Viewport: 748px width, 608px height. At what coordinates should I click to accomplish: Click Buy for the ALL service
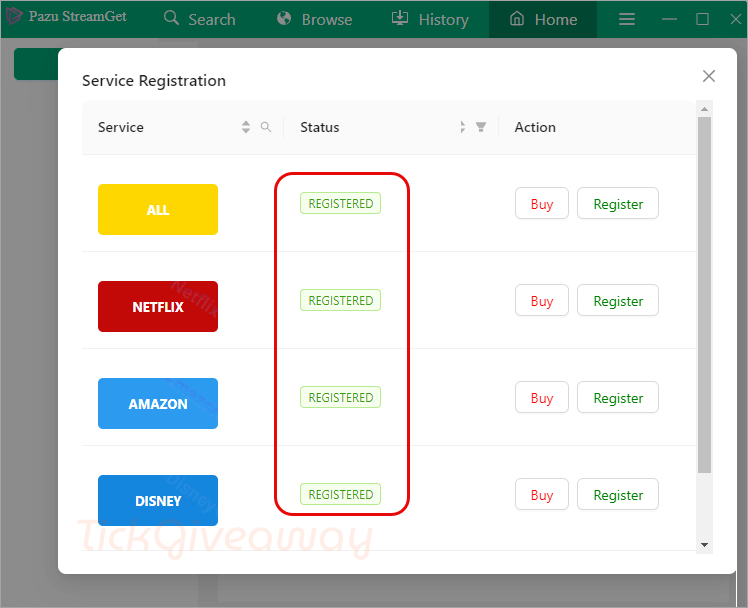pyautogui.click(x=542, y=204)
